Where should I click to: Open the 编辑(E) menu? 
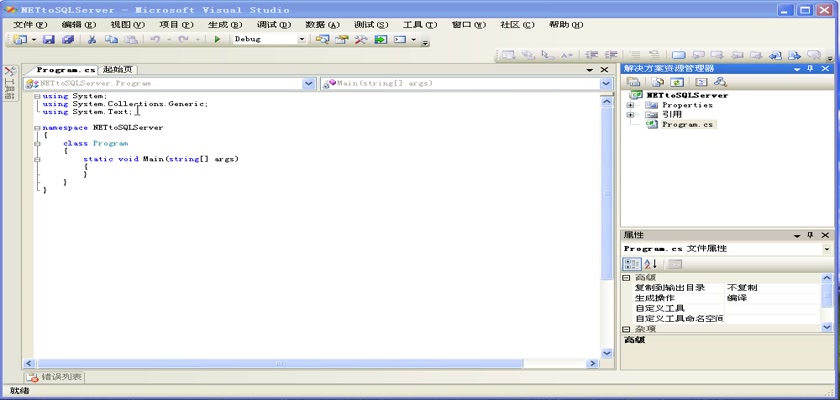pos(79,25)
